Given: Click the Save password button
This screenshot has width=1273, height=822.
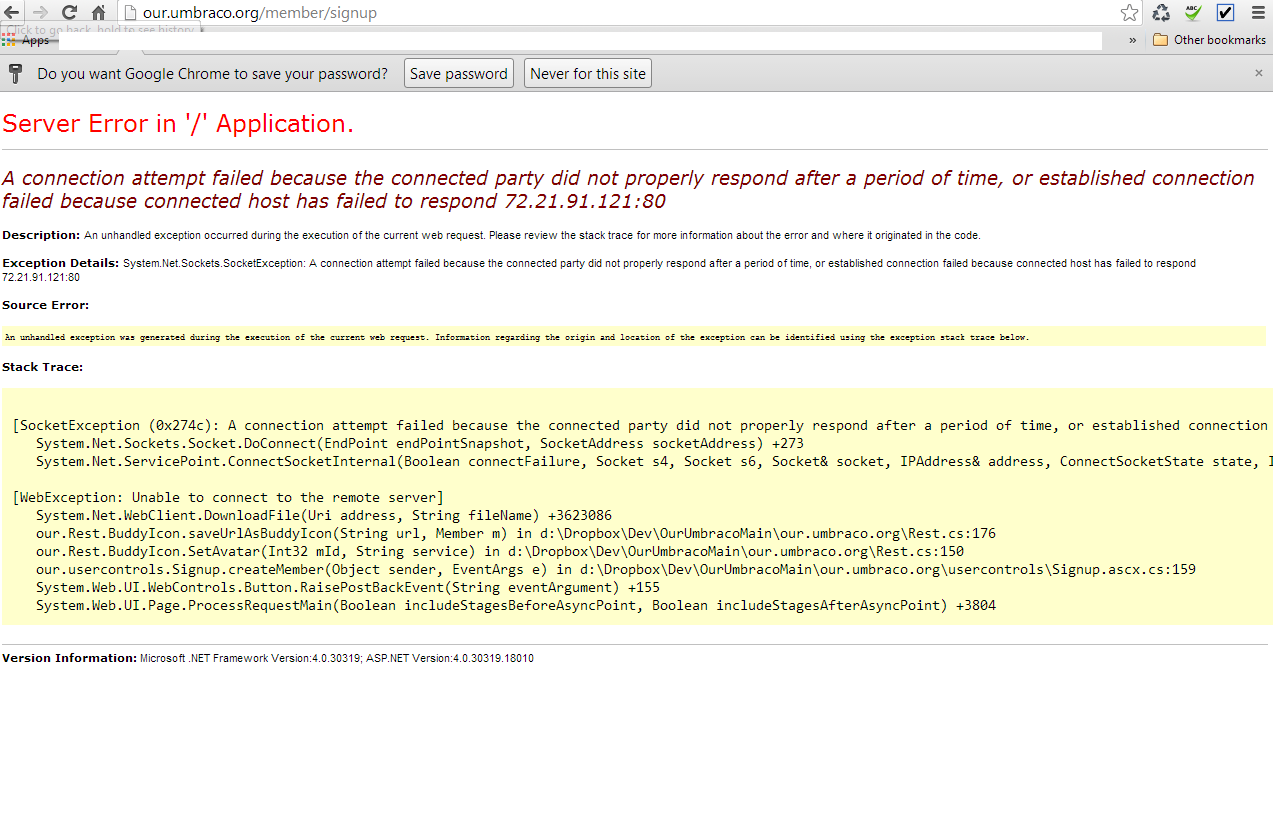Looking at the screenshot, I should [x=459, y=74].
